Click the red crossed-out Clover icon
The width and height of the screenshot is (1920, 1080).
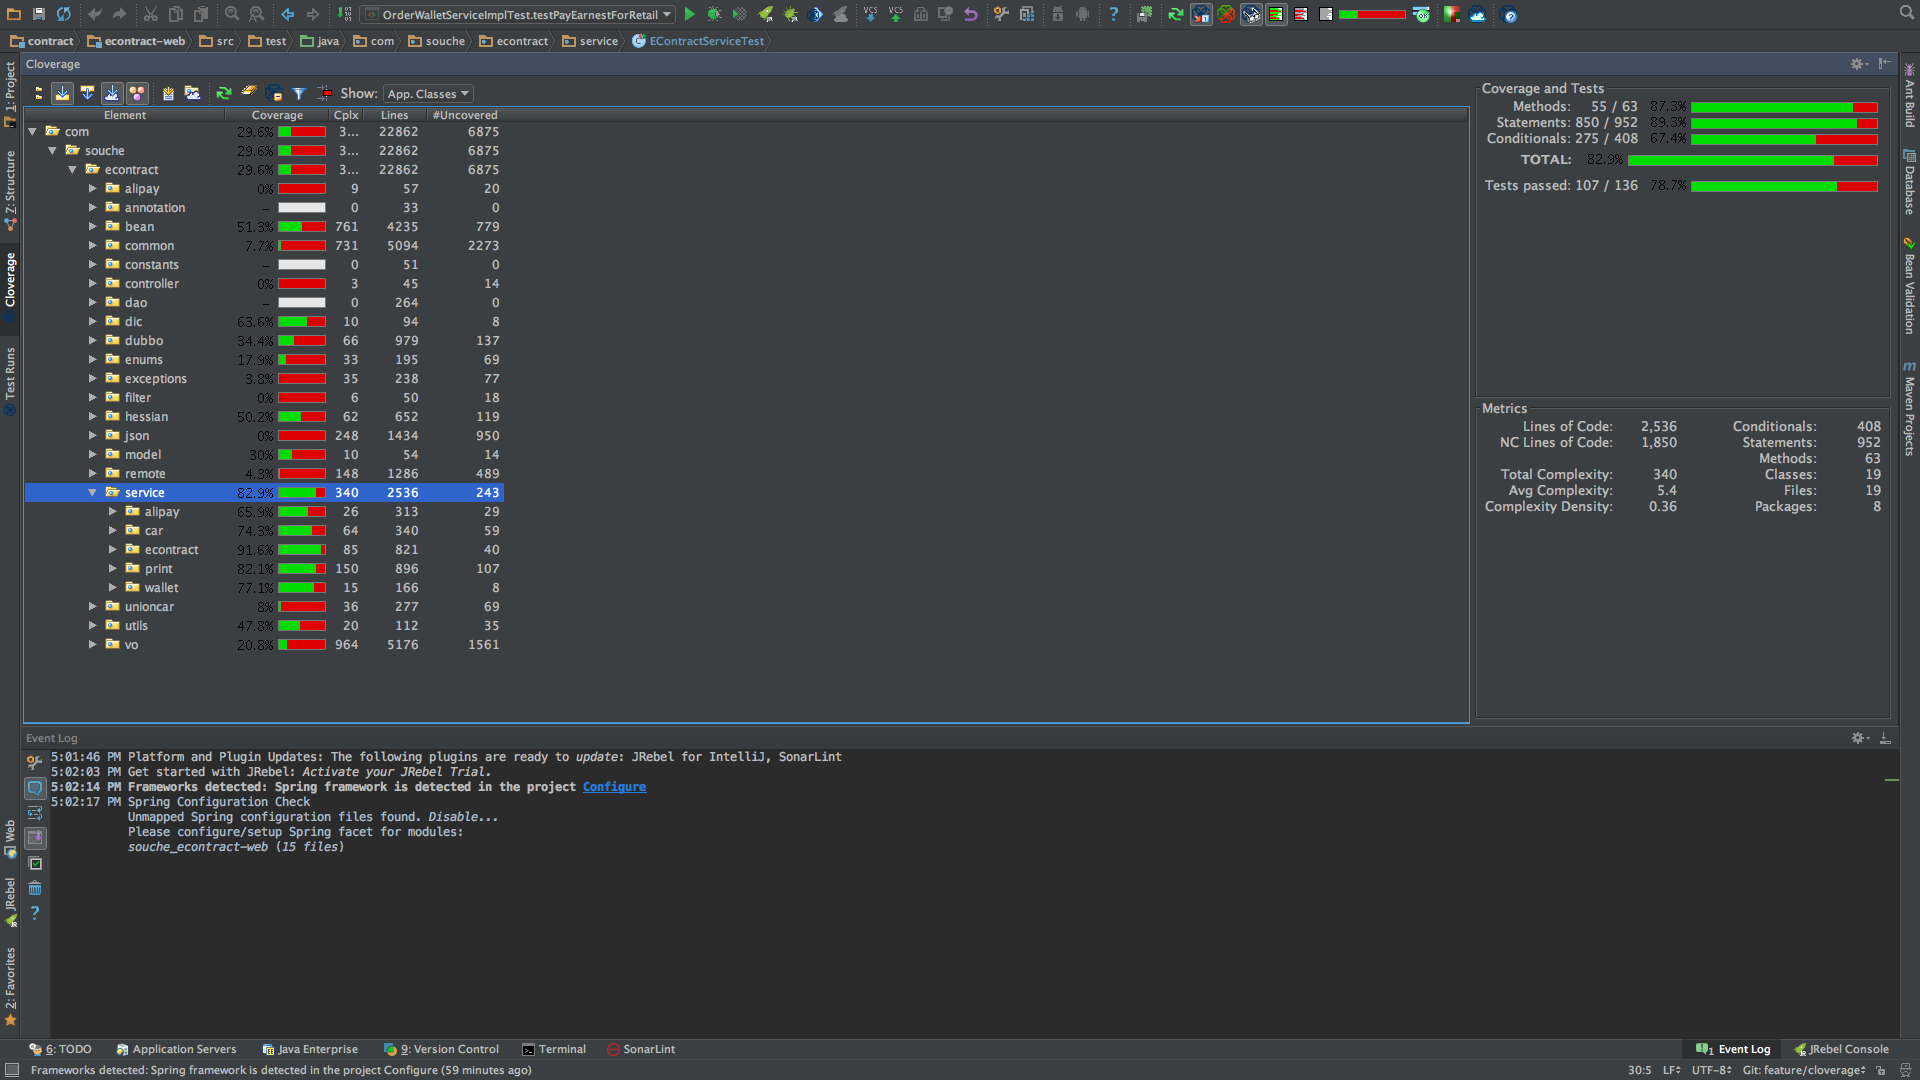(x=1226, y=14)
